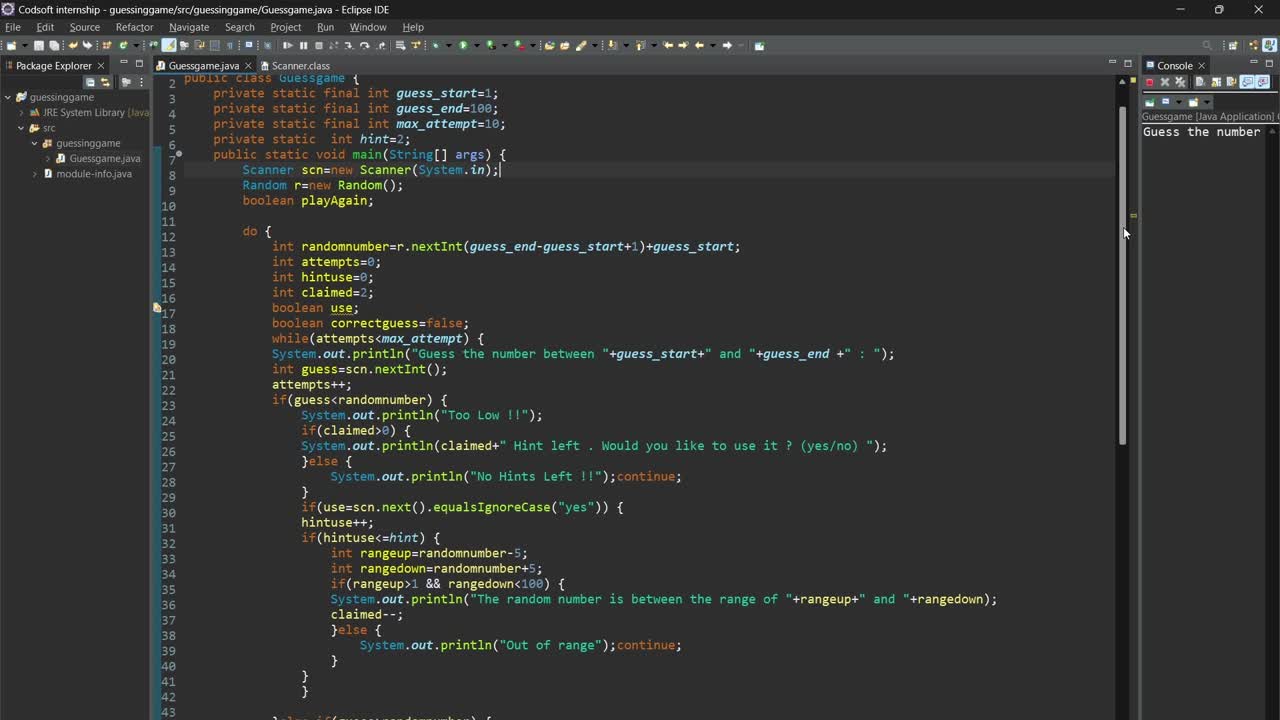
Task: Open the Back history dropdown arrow
Action: pyautogui.click(x=713, y=45)
